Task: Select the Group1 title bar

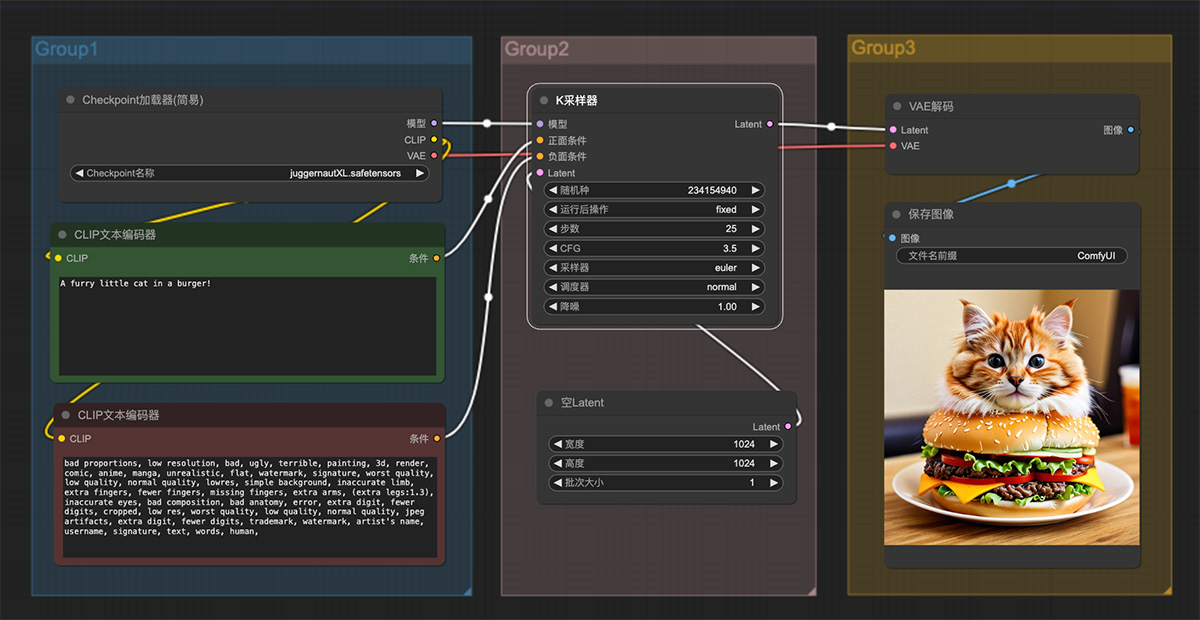Action: (x=252, y=48)
